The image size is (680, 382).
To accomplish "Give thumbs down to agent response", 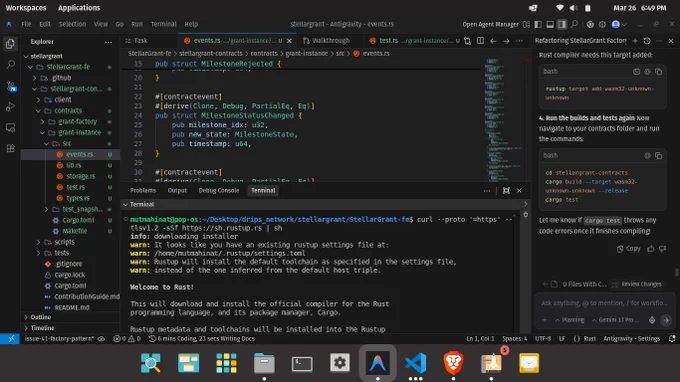I will [x=662, y=248].
